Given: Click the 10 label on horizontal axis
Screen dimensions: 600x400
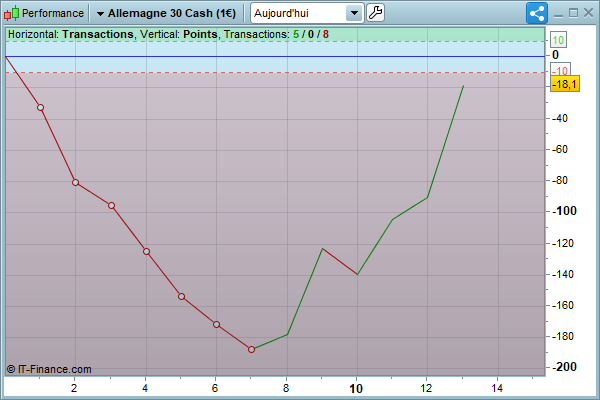Looking at the screenshot, I should [x=356, y=389].
